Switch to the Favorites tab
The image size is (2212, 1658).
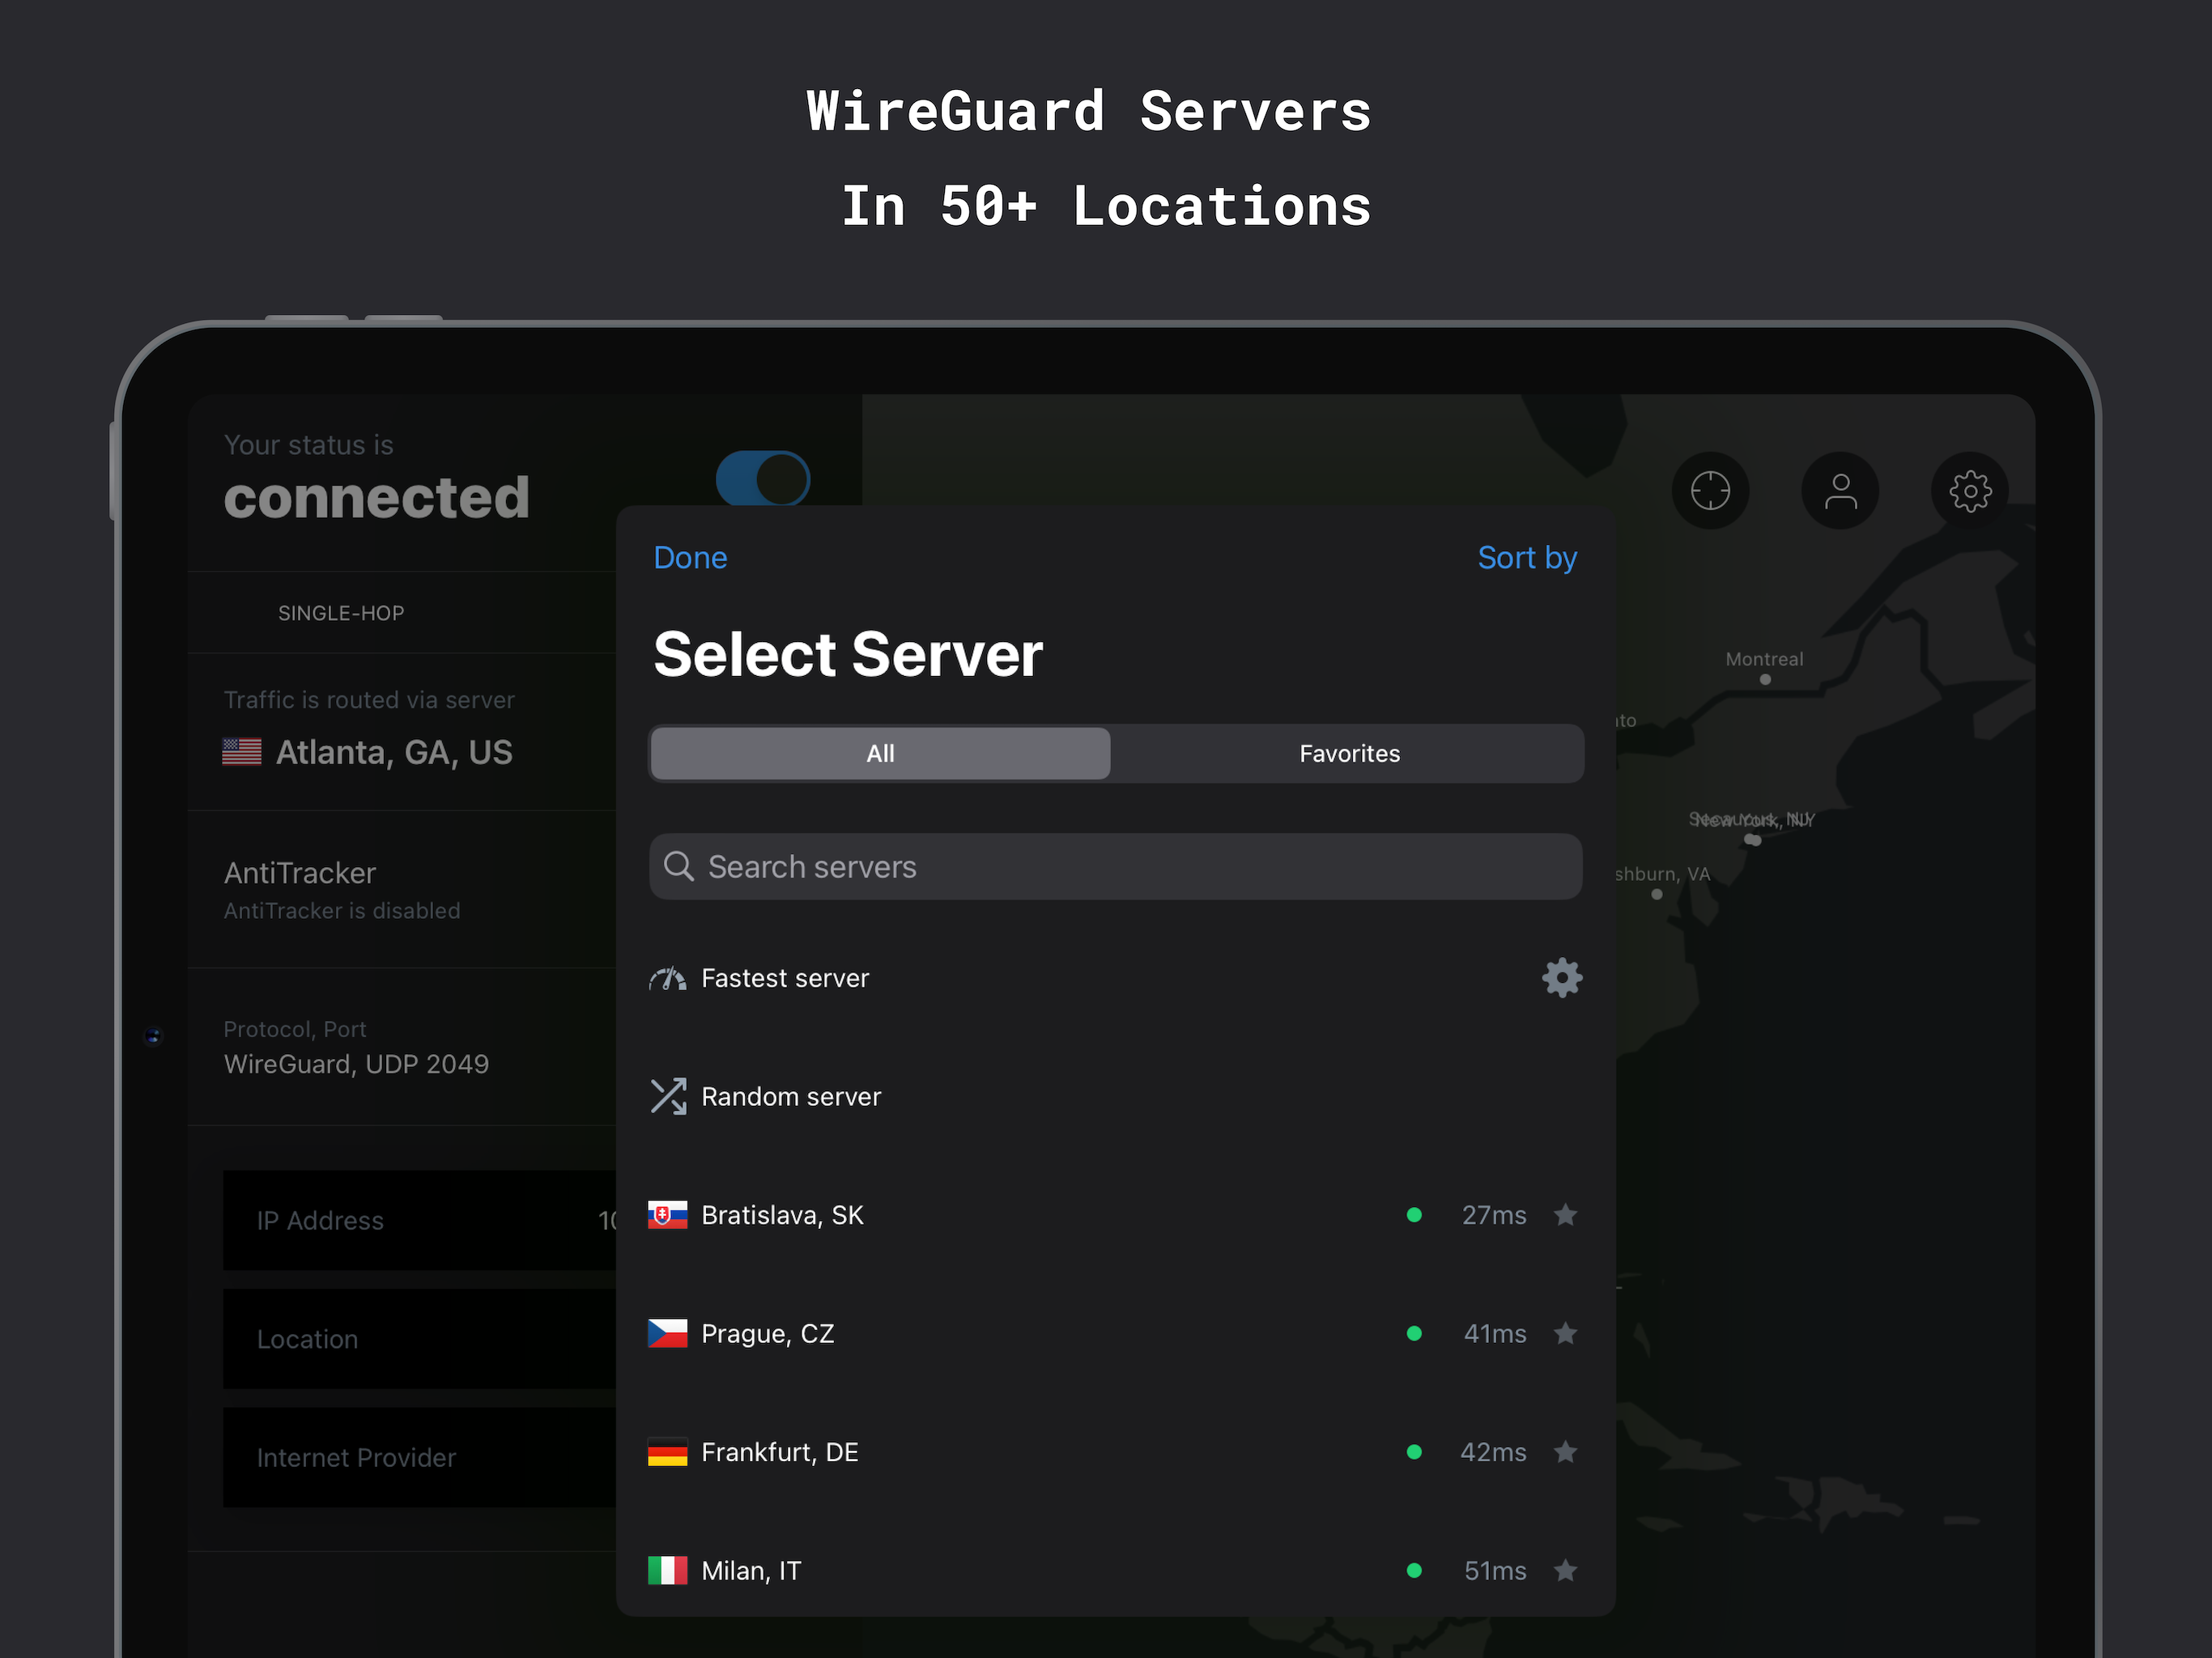1348,753
